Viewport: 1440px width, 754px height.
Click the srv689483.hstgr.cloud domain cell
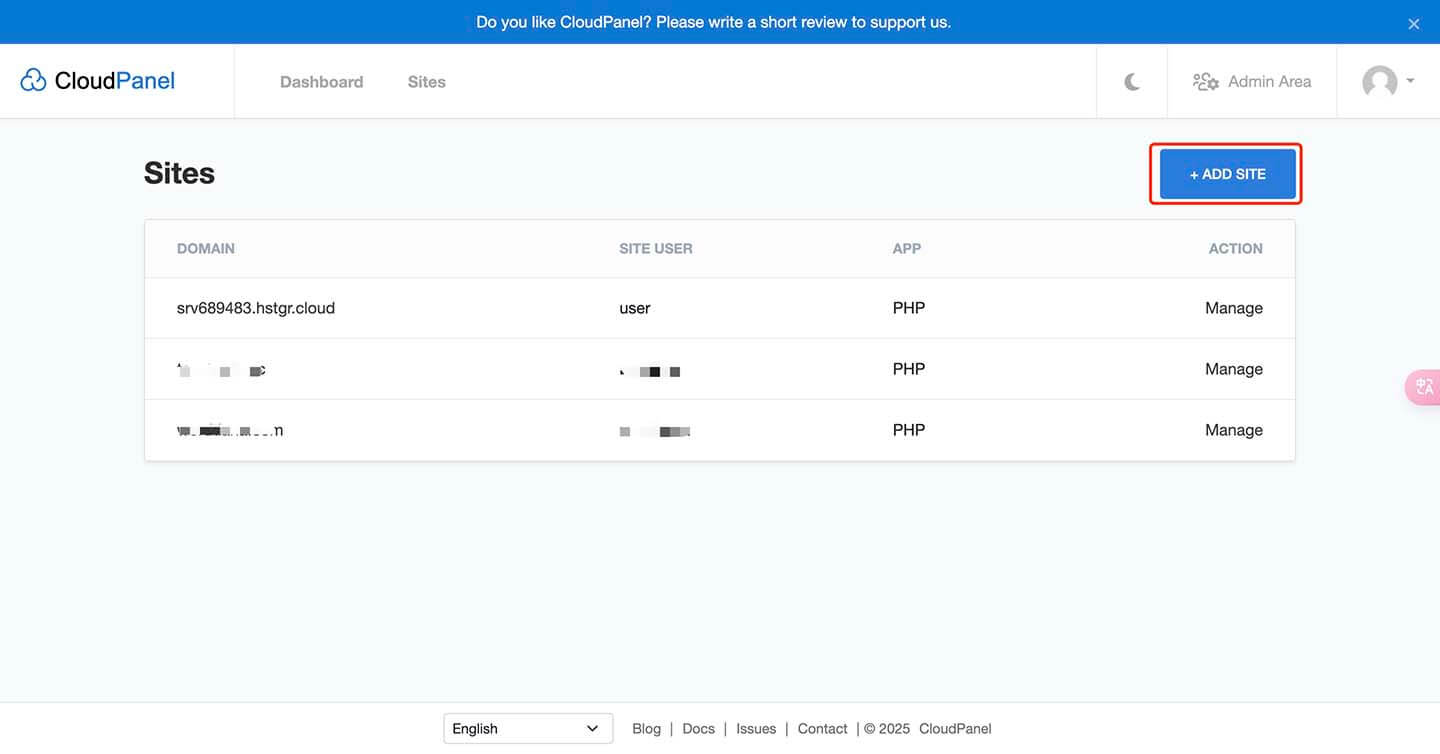pos(256,308)
